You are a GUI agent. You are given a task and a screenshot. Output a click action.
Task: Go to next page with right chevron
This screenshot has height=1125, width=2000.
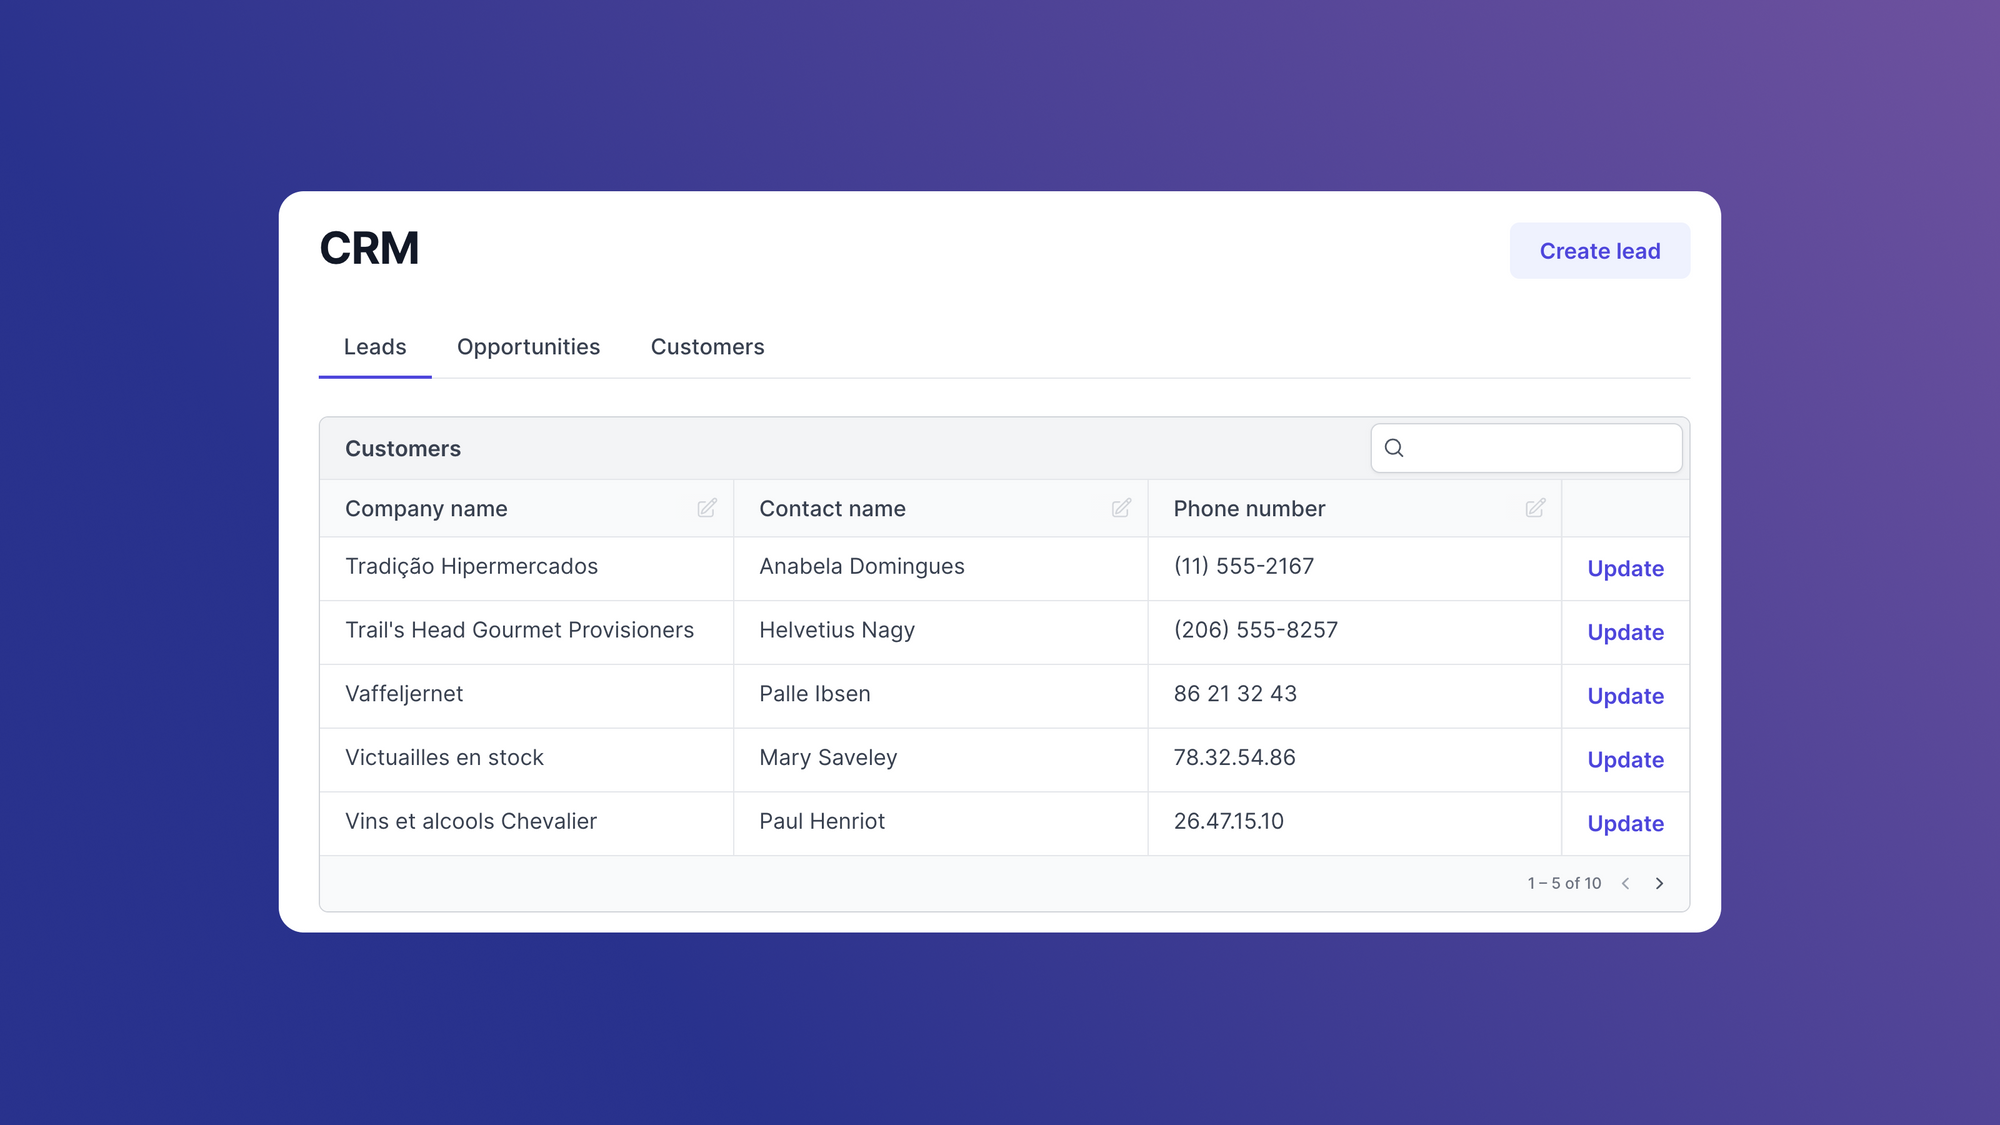1659,883
